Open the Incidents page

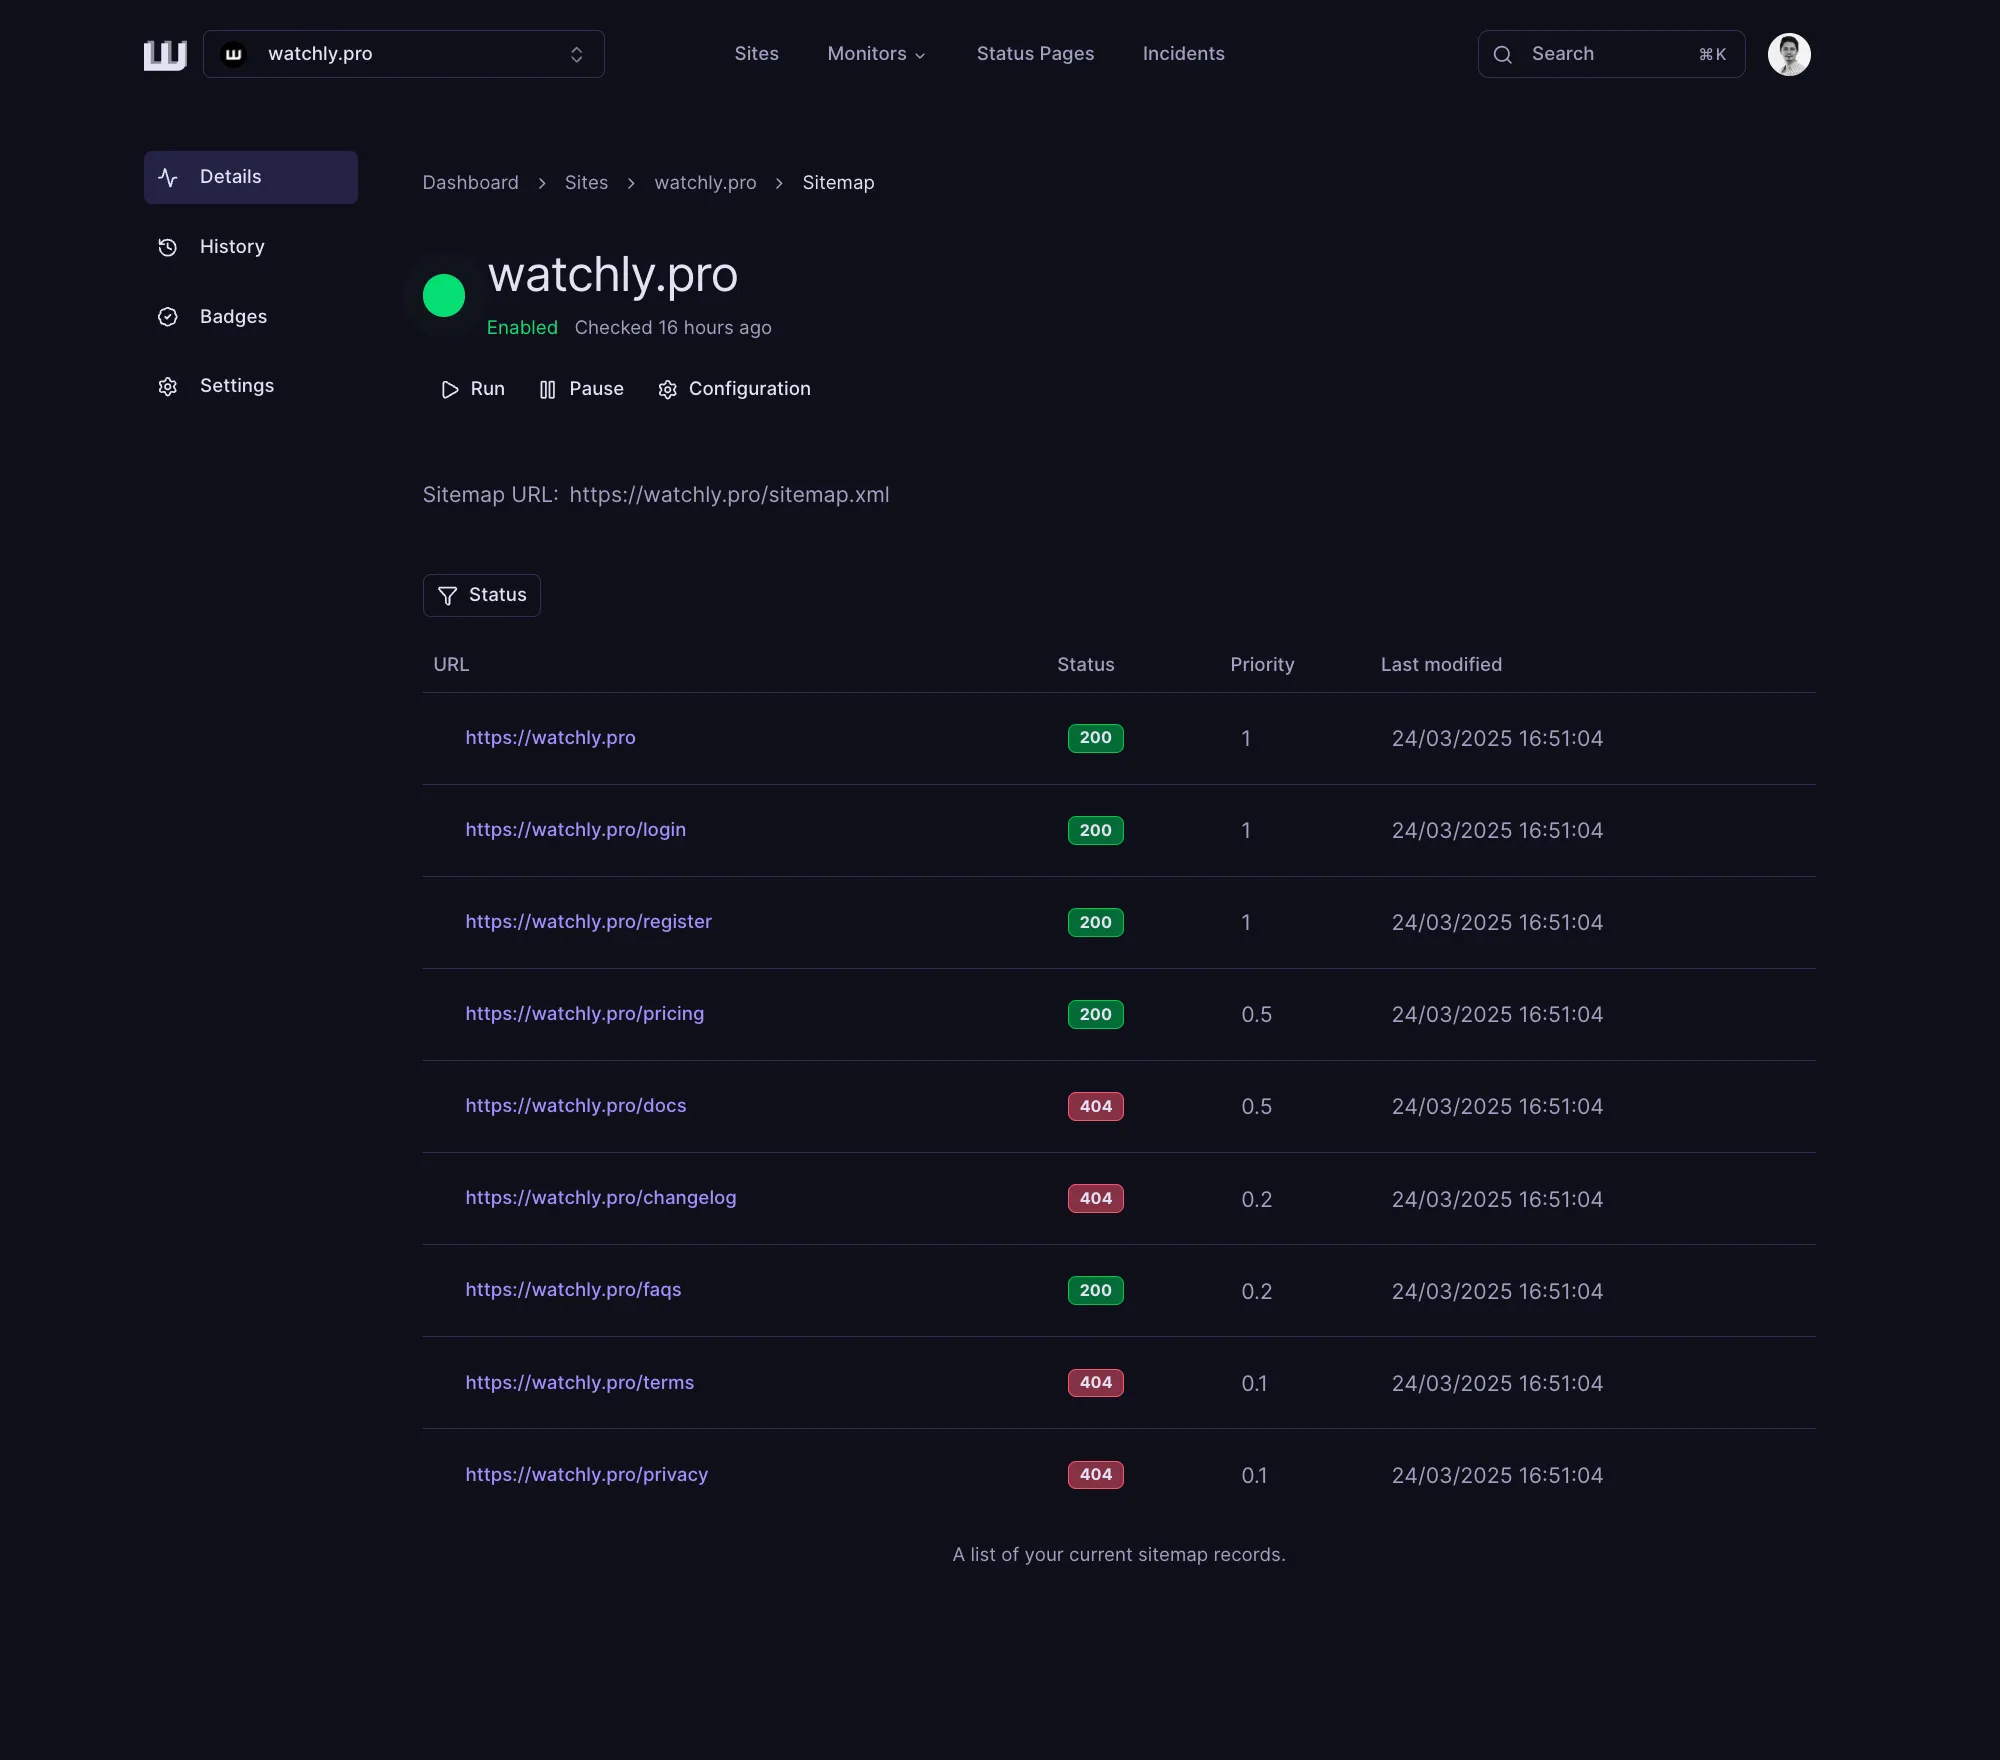[x=1183, y=54]
